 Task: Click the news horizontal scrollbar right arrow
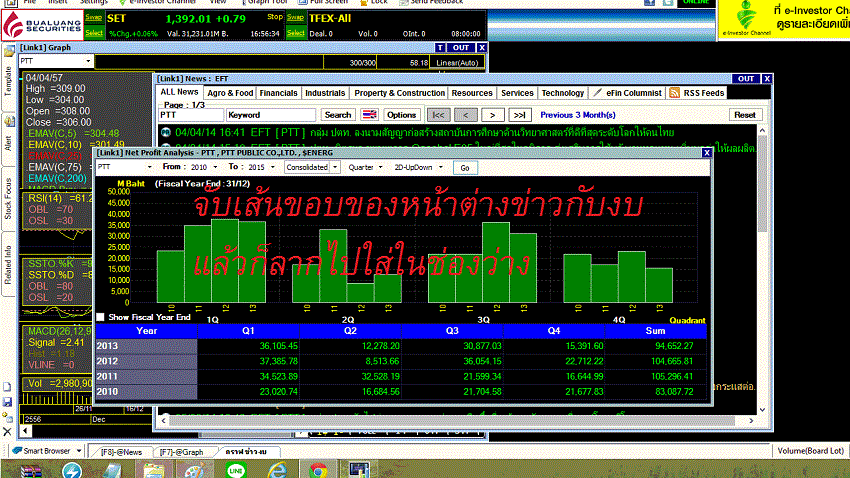click(751, 421)
